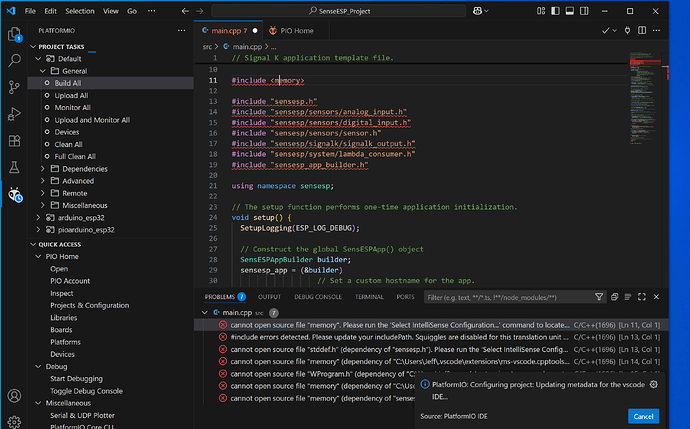Maximize the bottom panel size
The image size is (690, 429).
click(642, 297)
